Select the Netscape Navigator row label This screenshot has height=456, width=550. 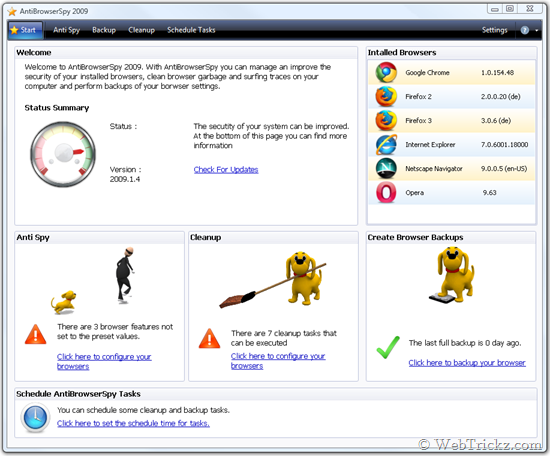pos(434,169)
